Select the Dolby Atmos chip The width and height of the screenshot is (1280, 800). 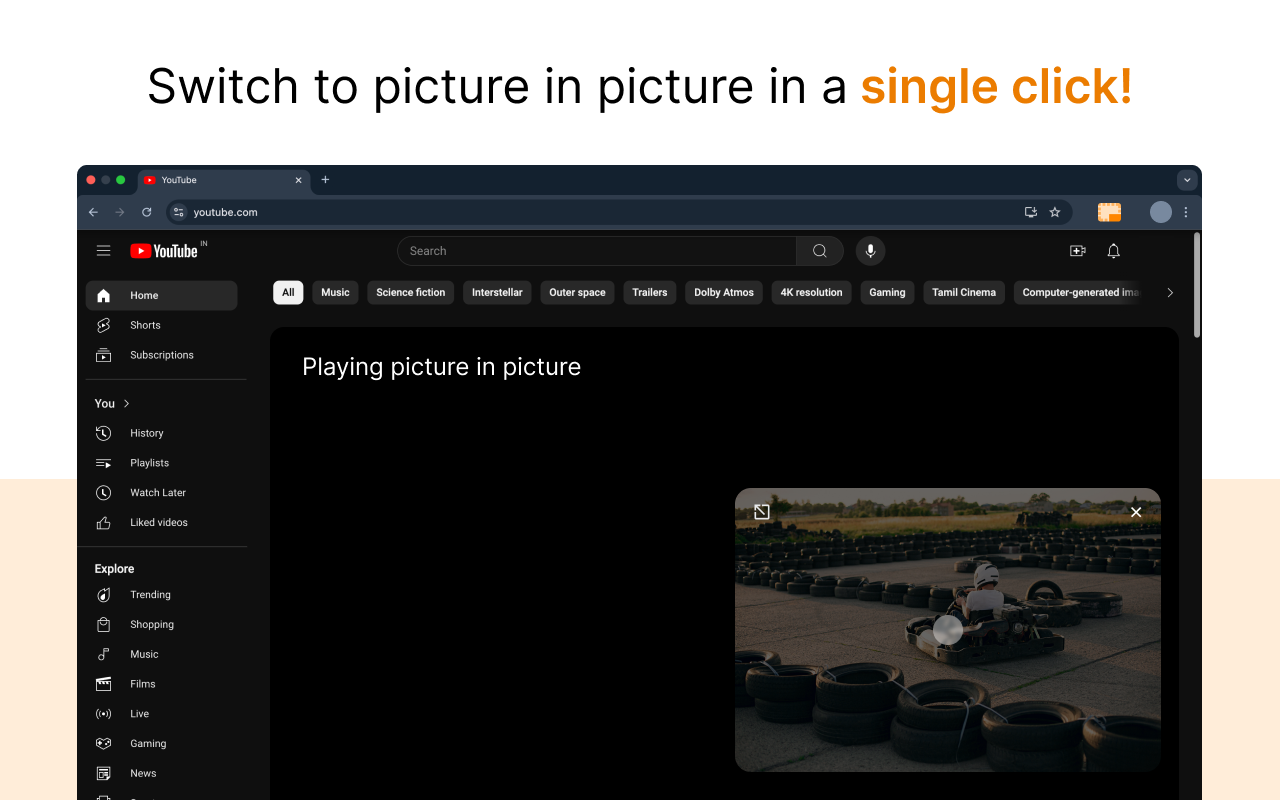(x=724, y=293)
